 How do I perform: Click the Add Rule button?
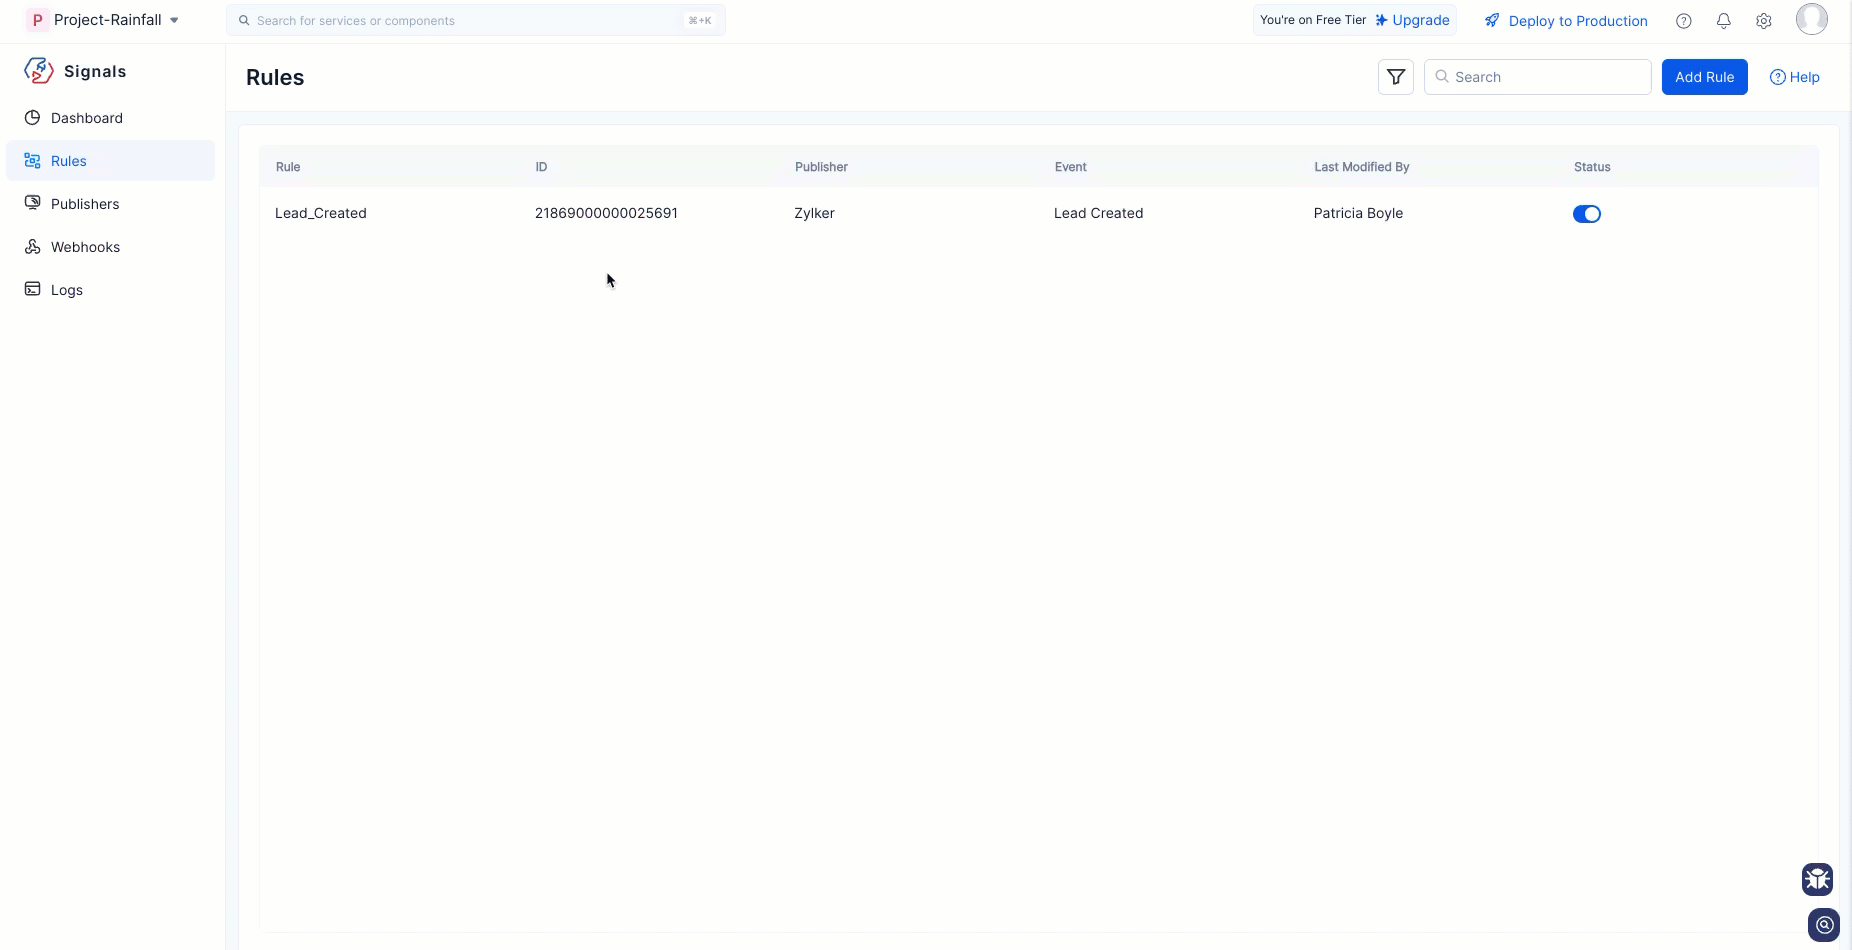(x=1705, y=77)
